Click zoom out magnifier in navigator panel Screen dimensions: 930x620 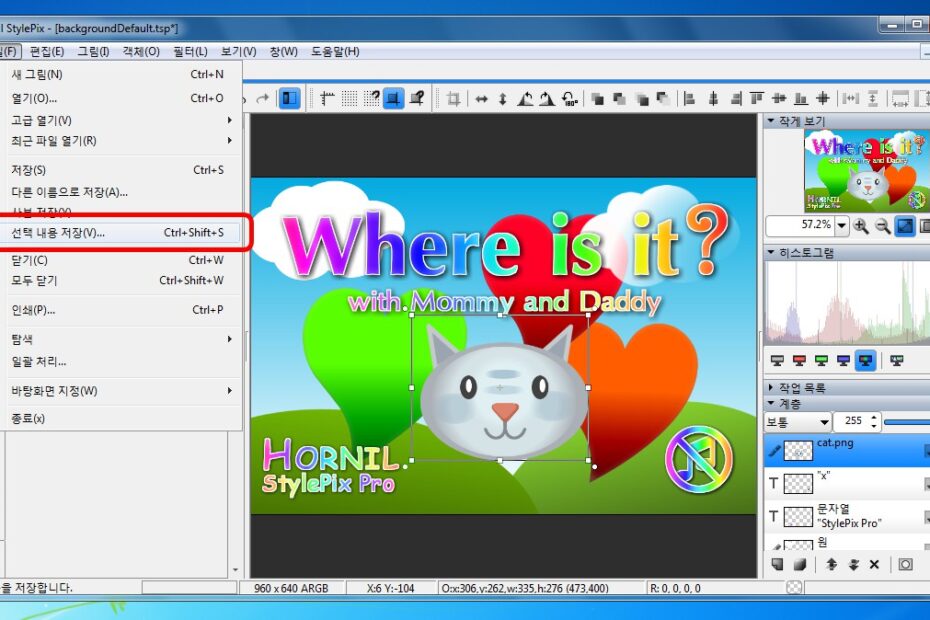883,225
